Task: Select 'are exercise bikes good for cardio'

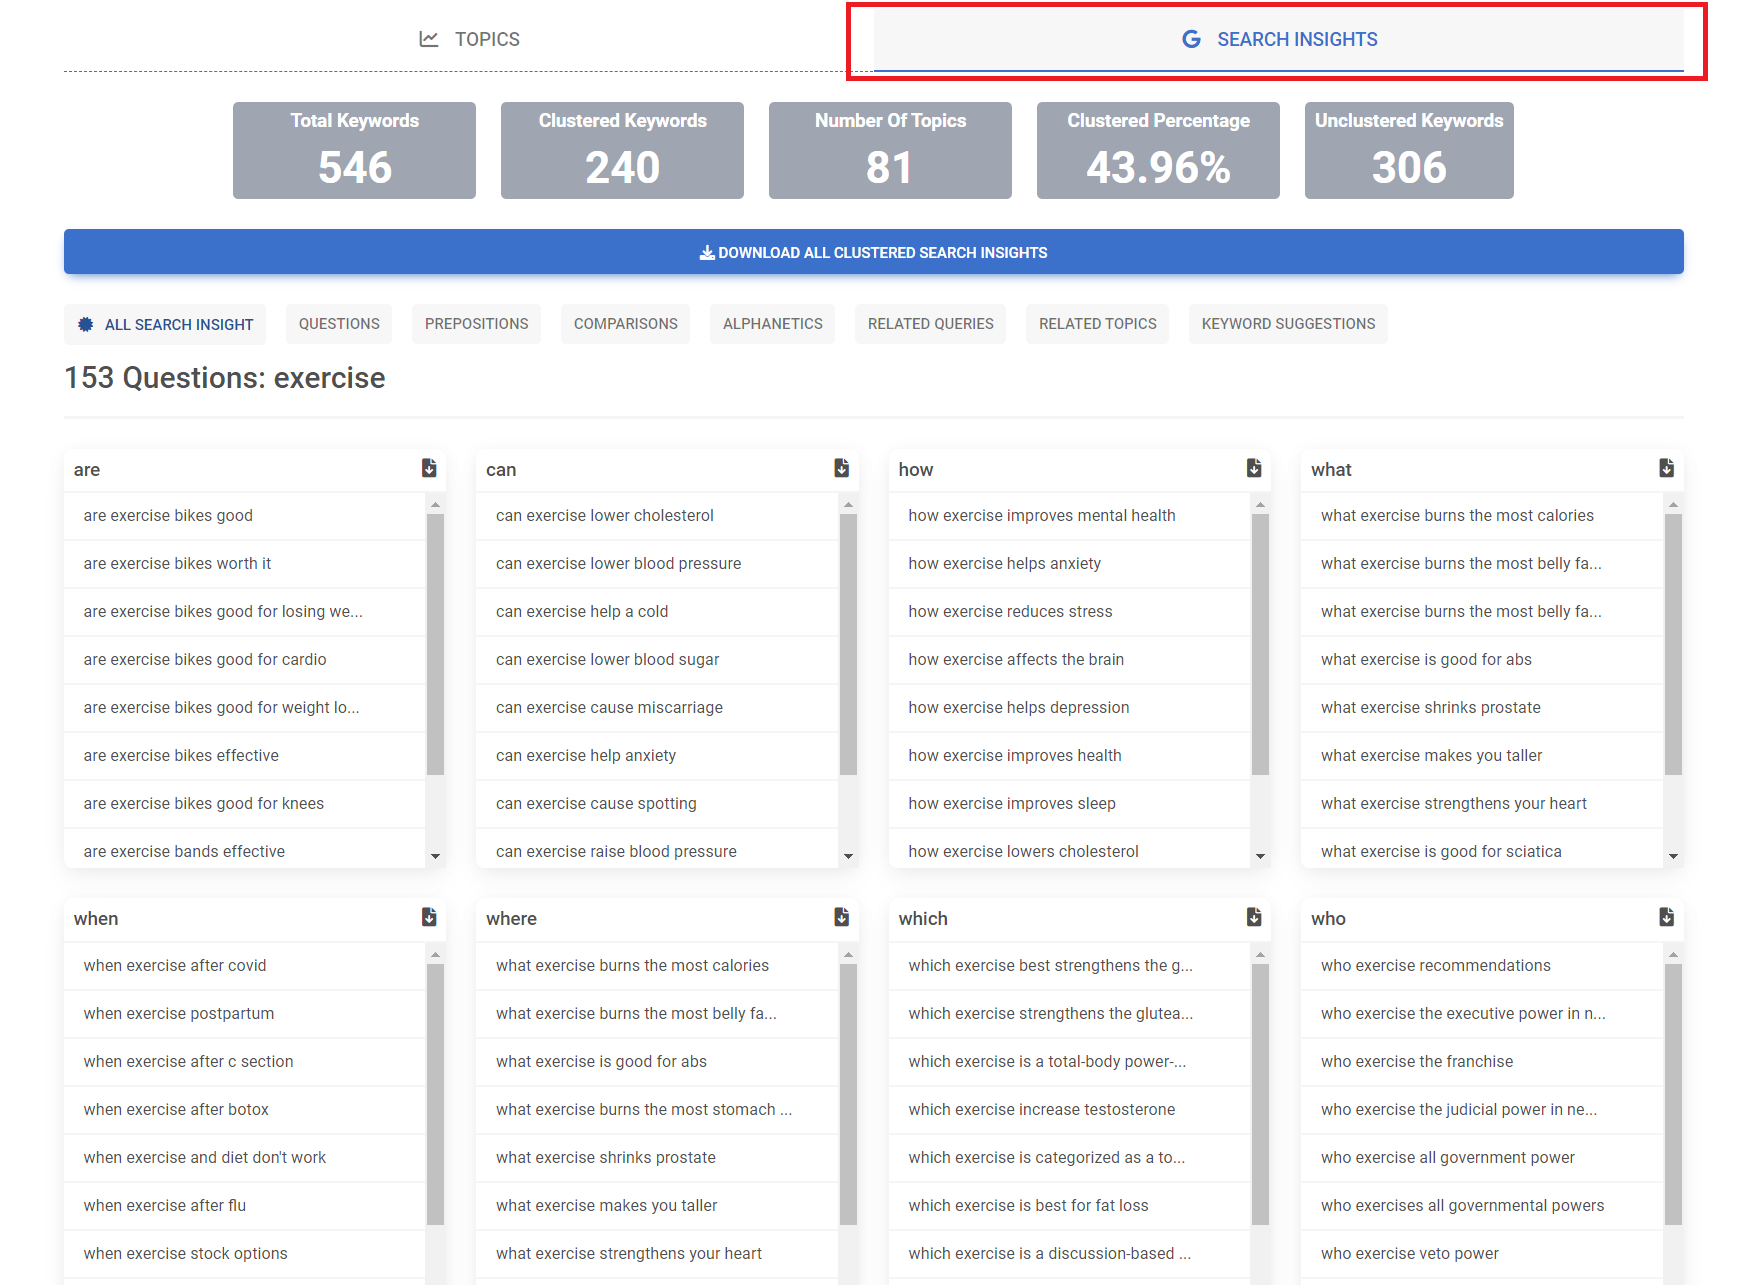Action: [245, 660]
